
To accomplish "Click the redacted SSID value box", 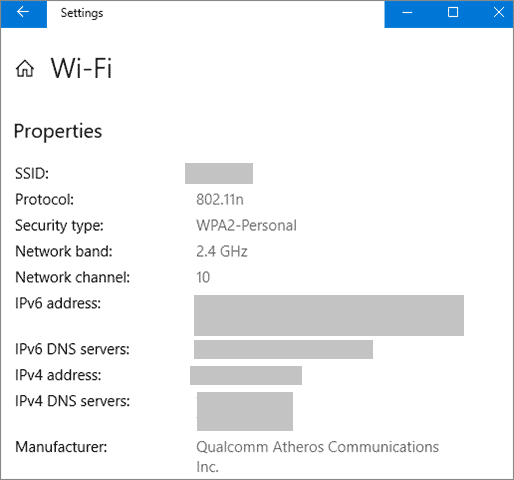I will [x=219, y=173].
